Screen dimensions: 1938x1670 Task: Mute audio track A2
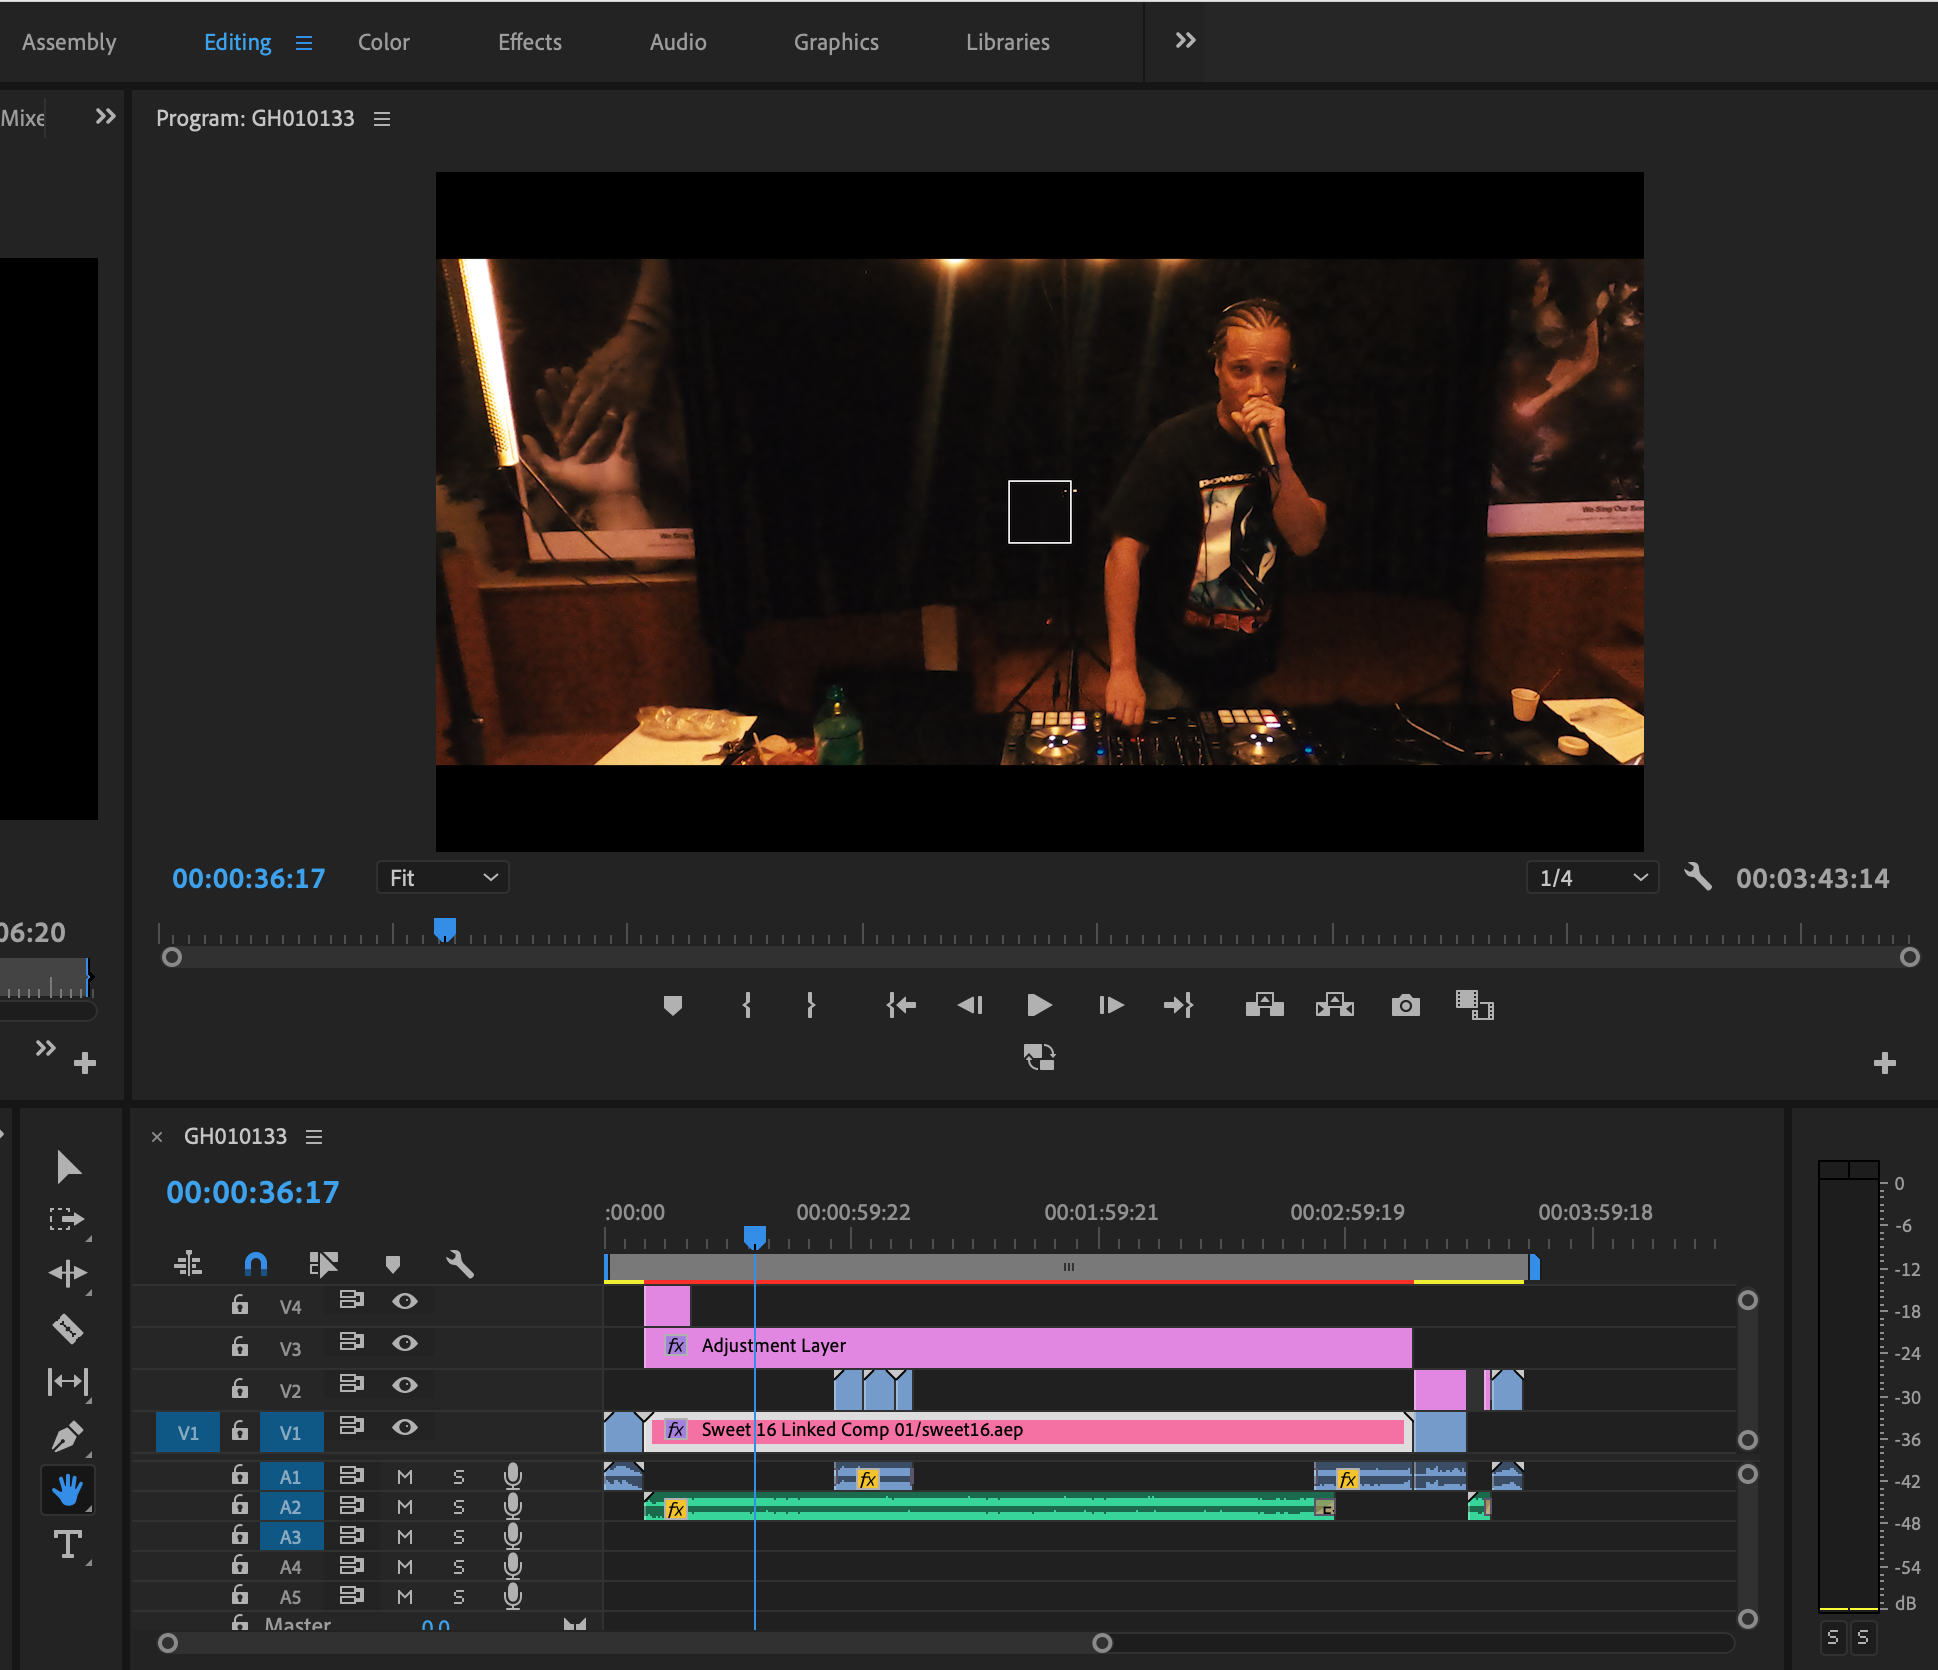pos(404,1506)
